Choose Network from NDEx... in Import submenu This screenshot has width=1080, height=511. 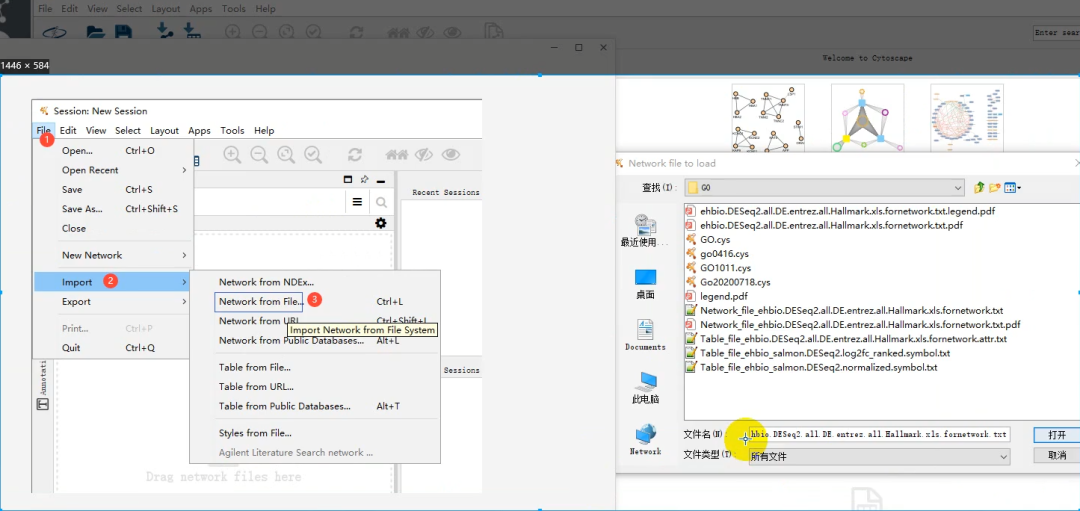[x=266, y=282]
